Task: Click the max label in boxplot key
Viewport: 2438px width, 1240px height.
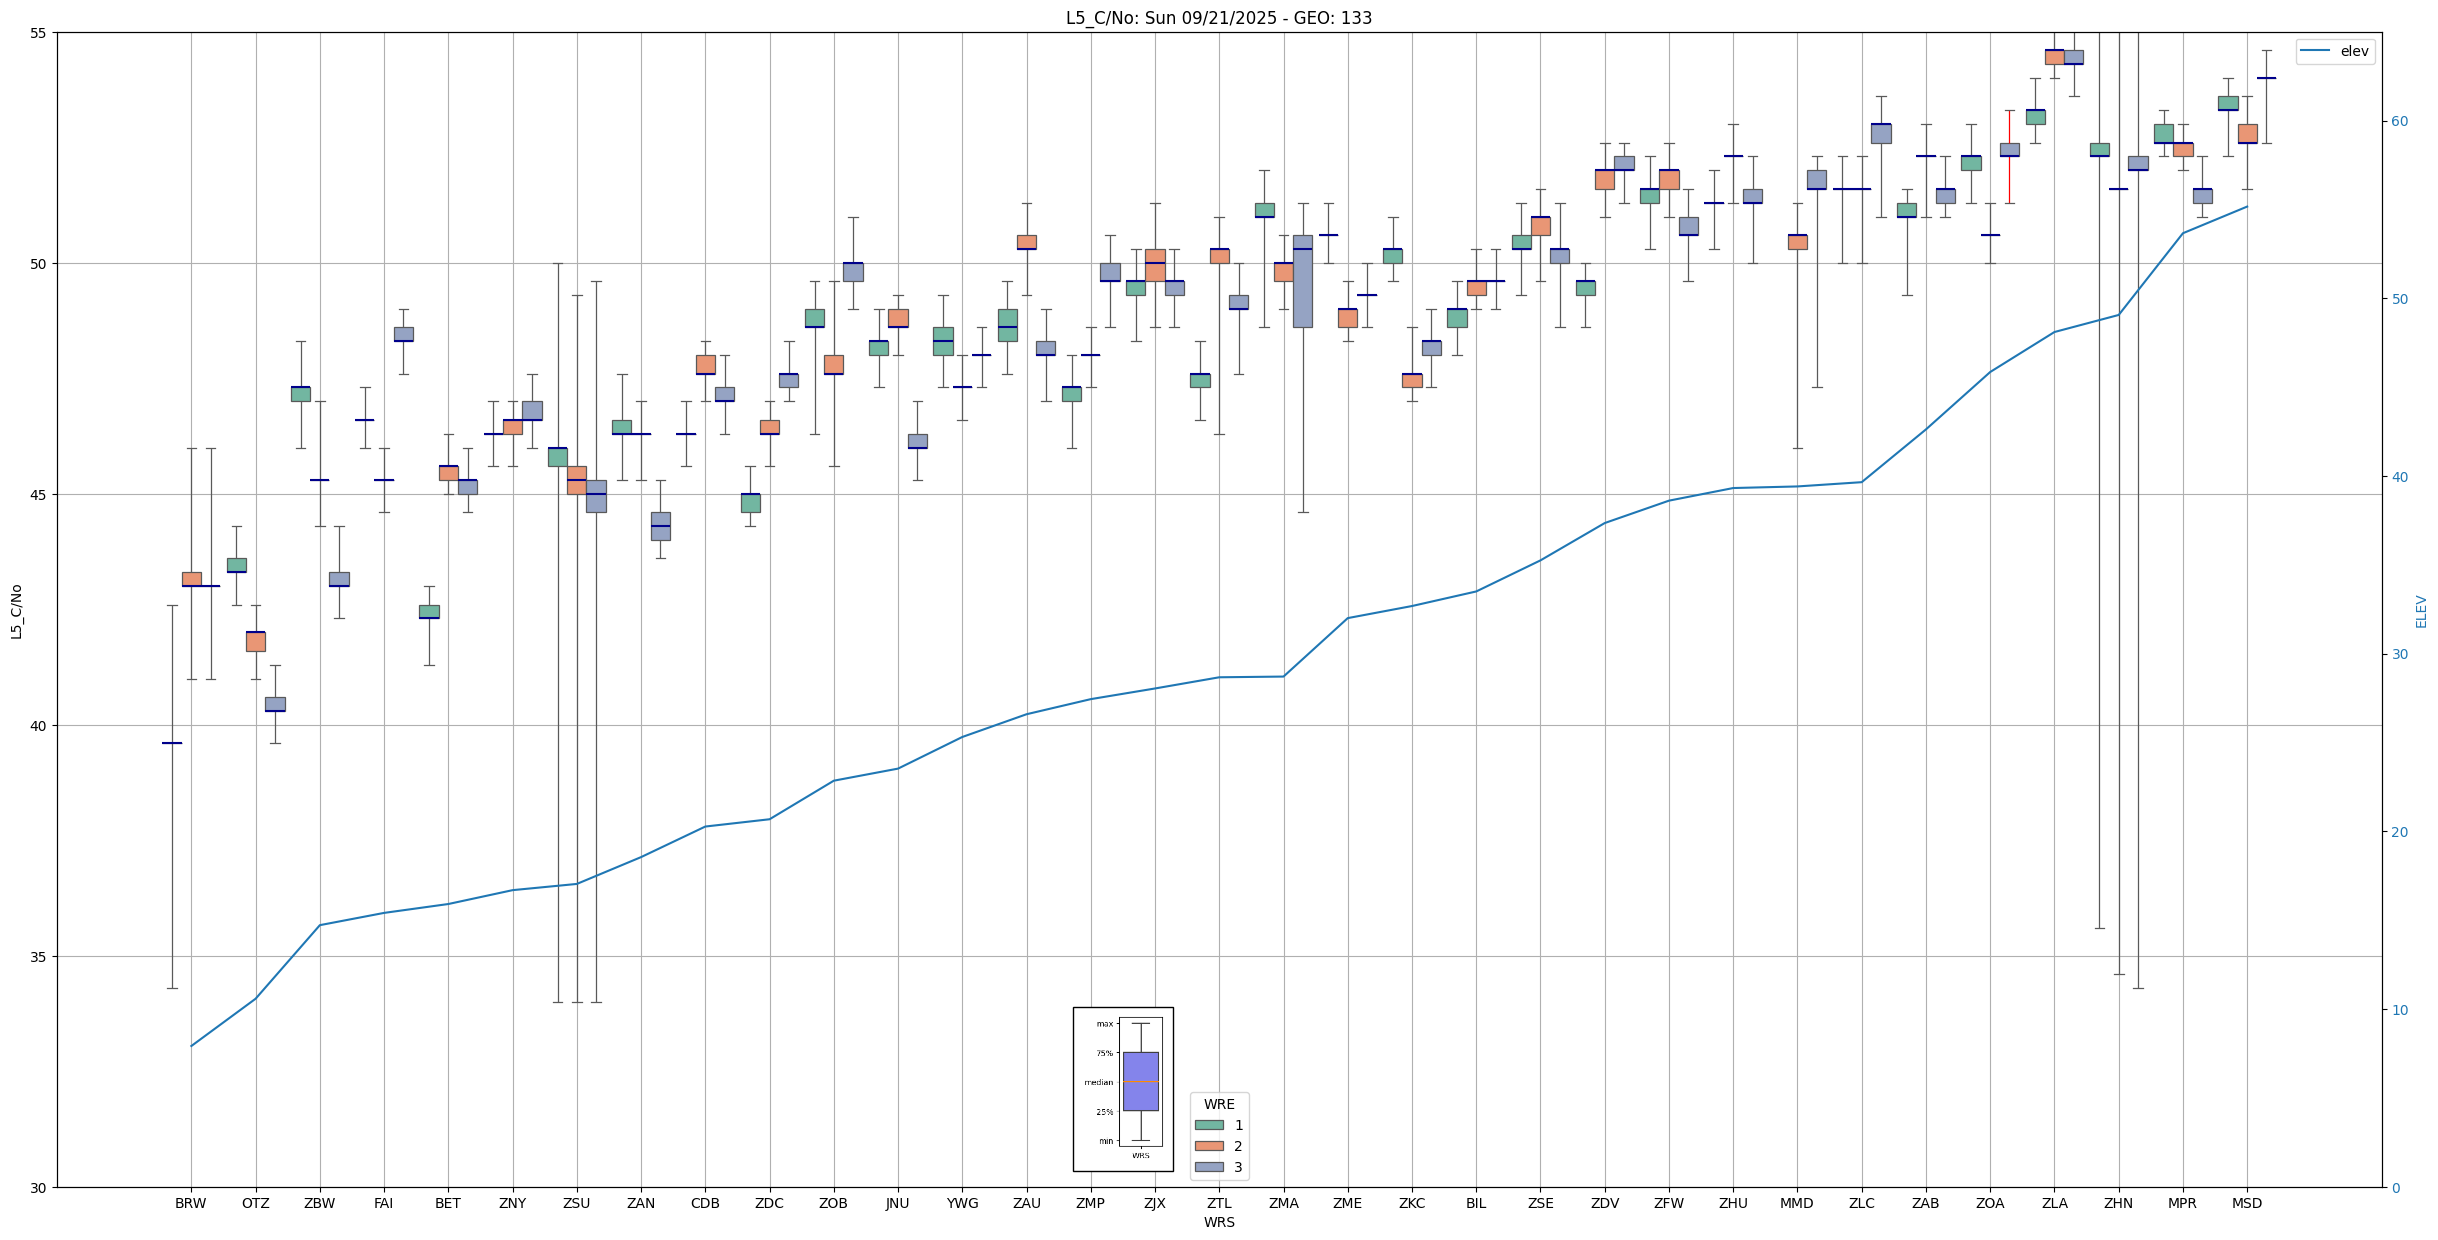Action: (x=1104, y=1024)
